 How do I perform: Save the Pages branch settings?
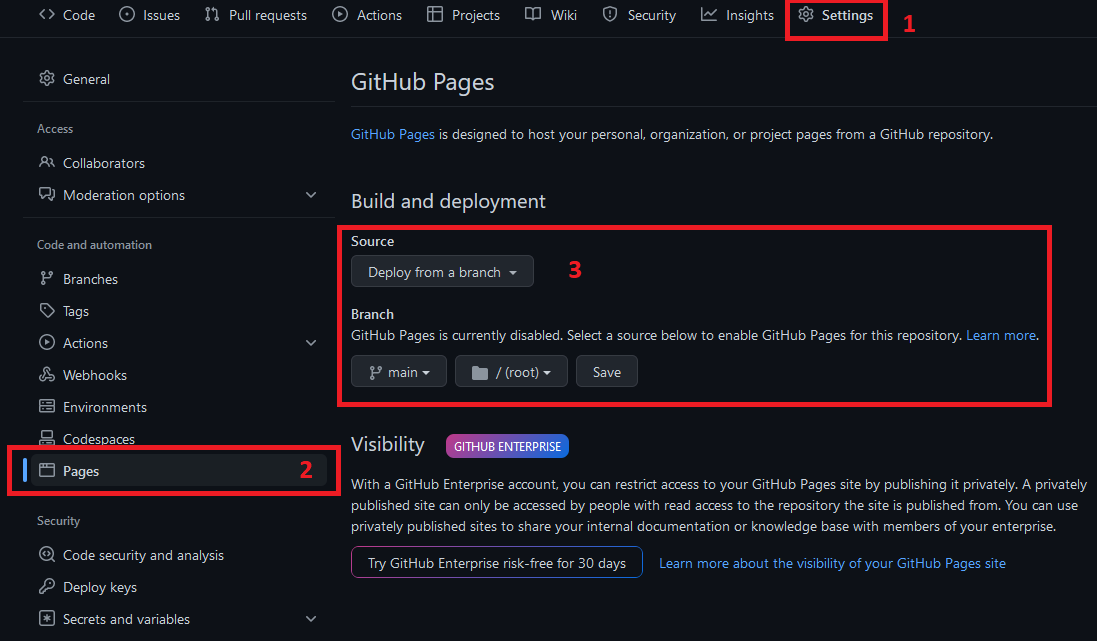pyautogui.click(x=607, y=372)
